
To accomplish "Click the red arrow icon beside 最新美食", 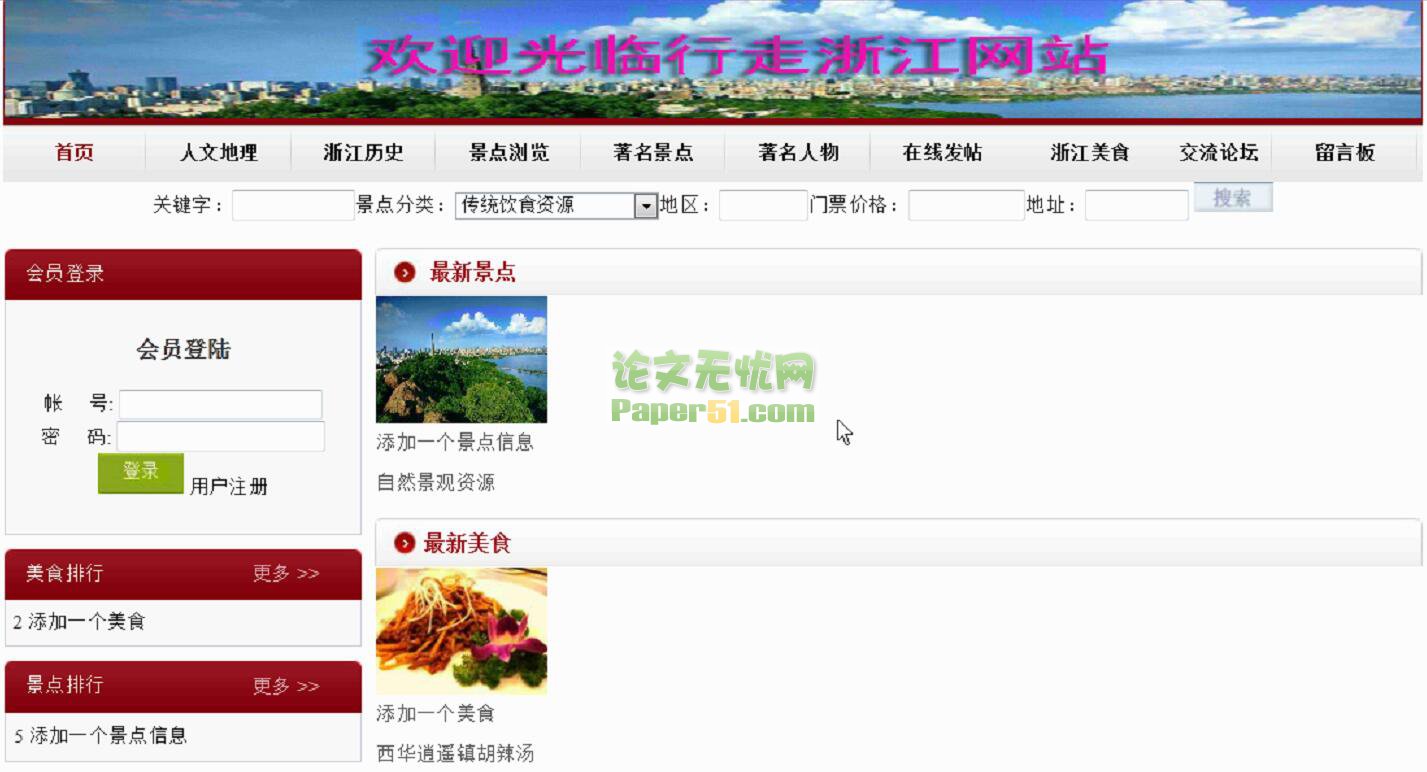I will pyautogui.click(x=404, y=543).
